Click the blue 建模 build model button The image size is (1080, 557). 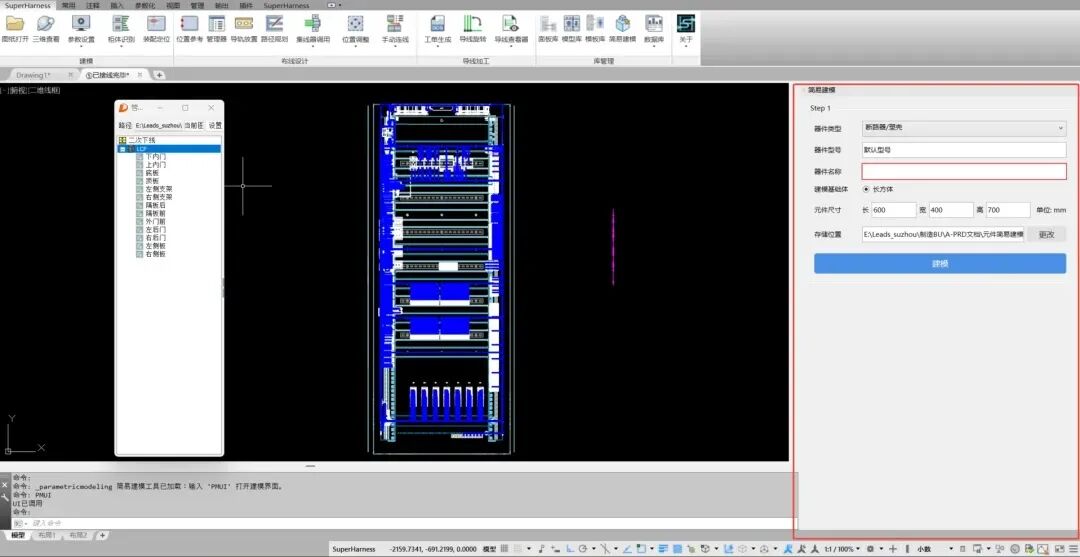[x=939, y=263]
